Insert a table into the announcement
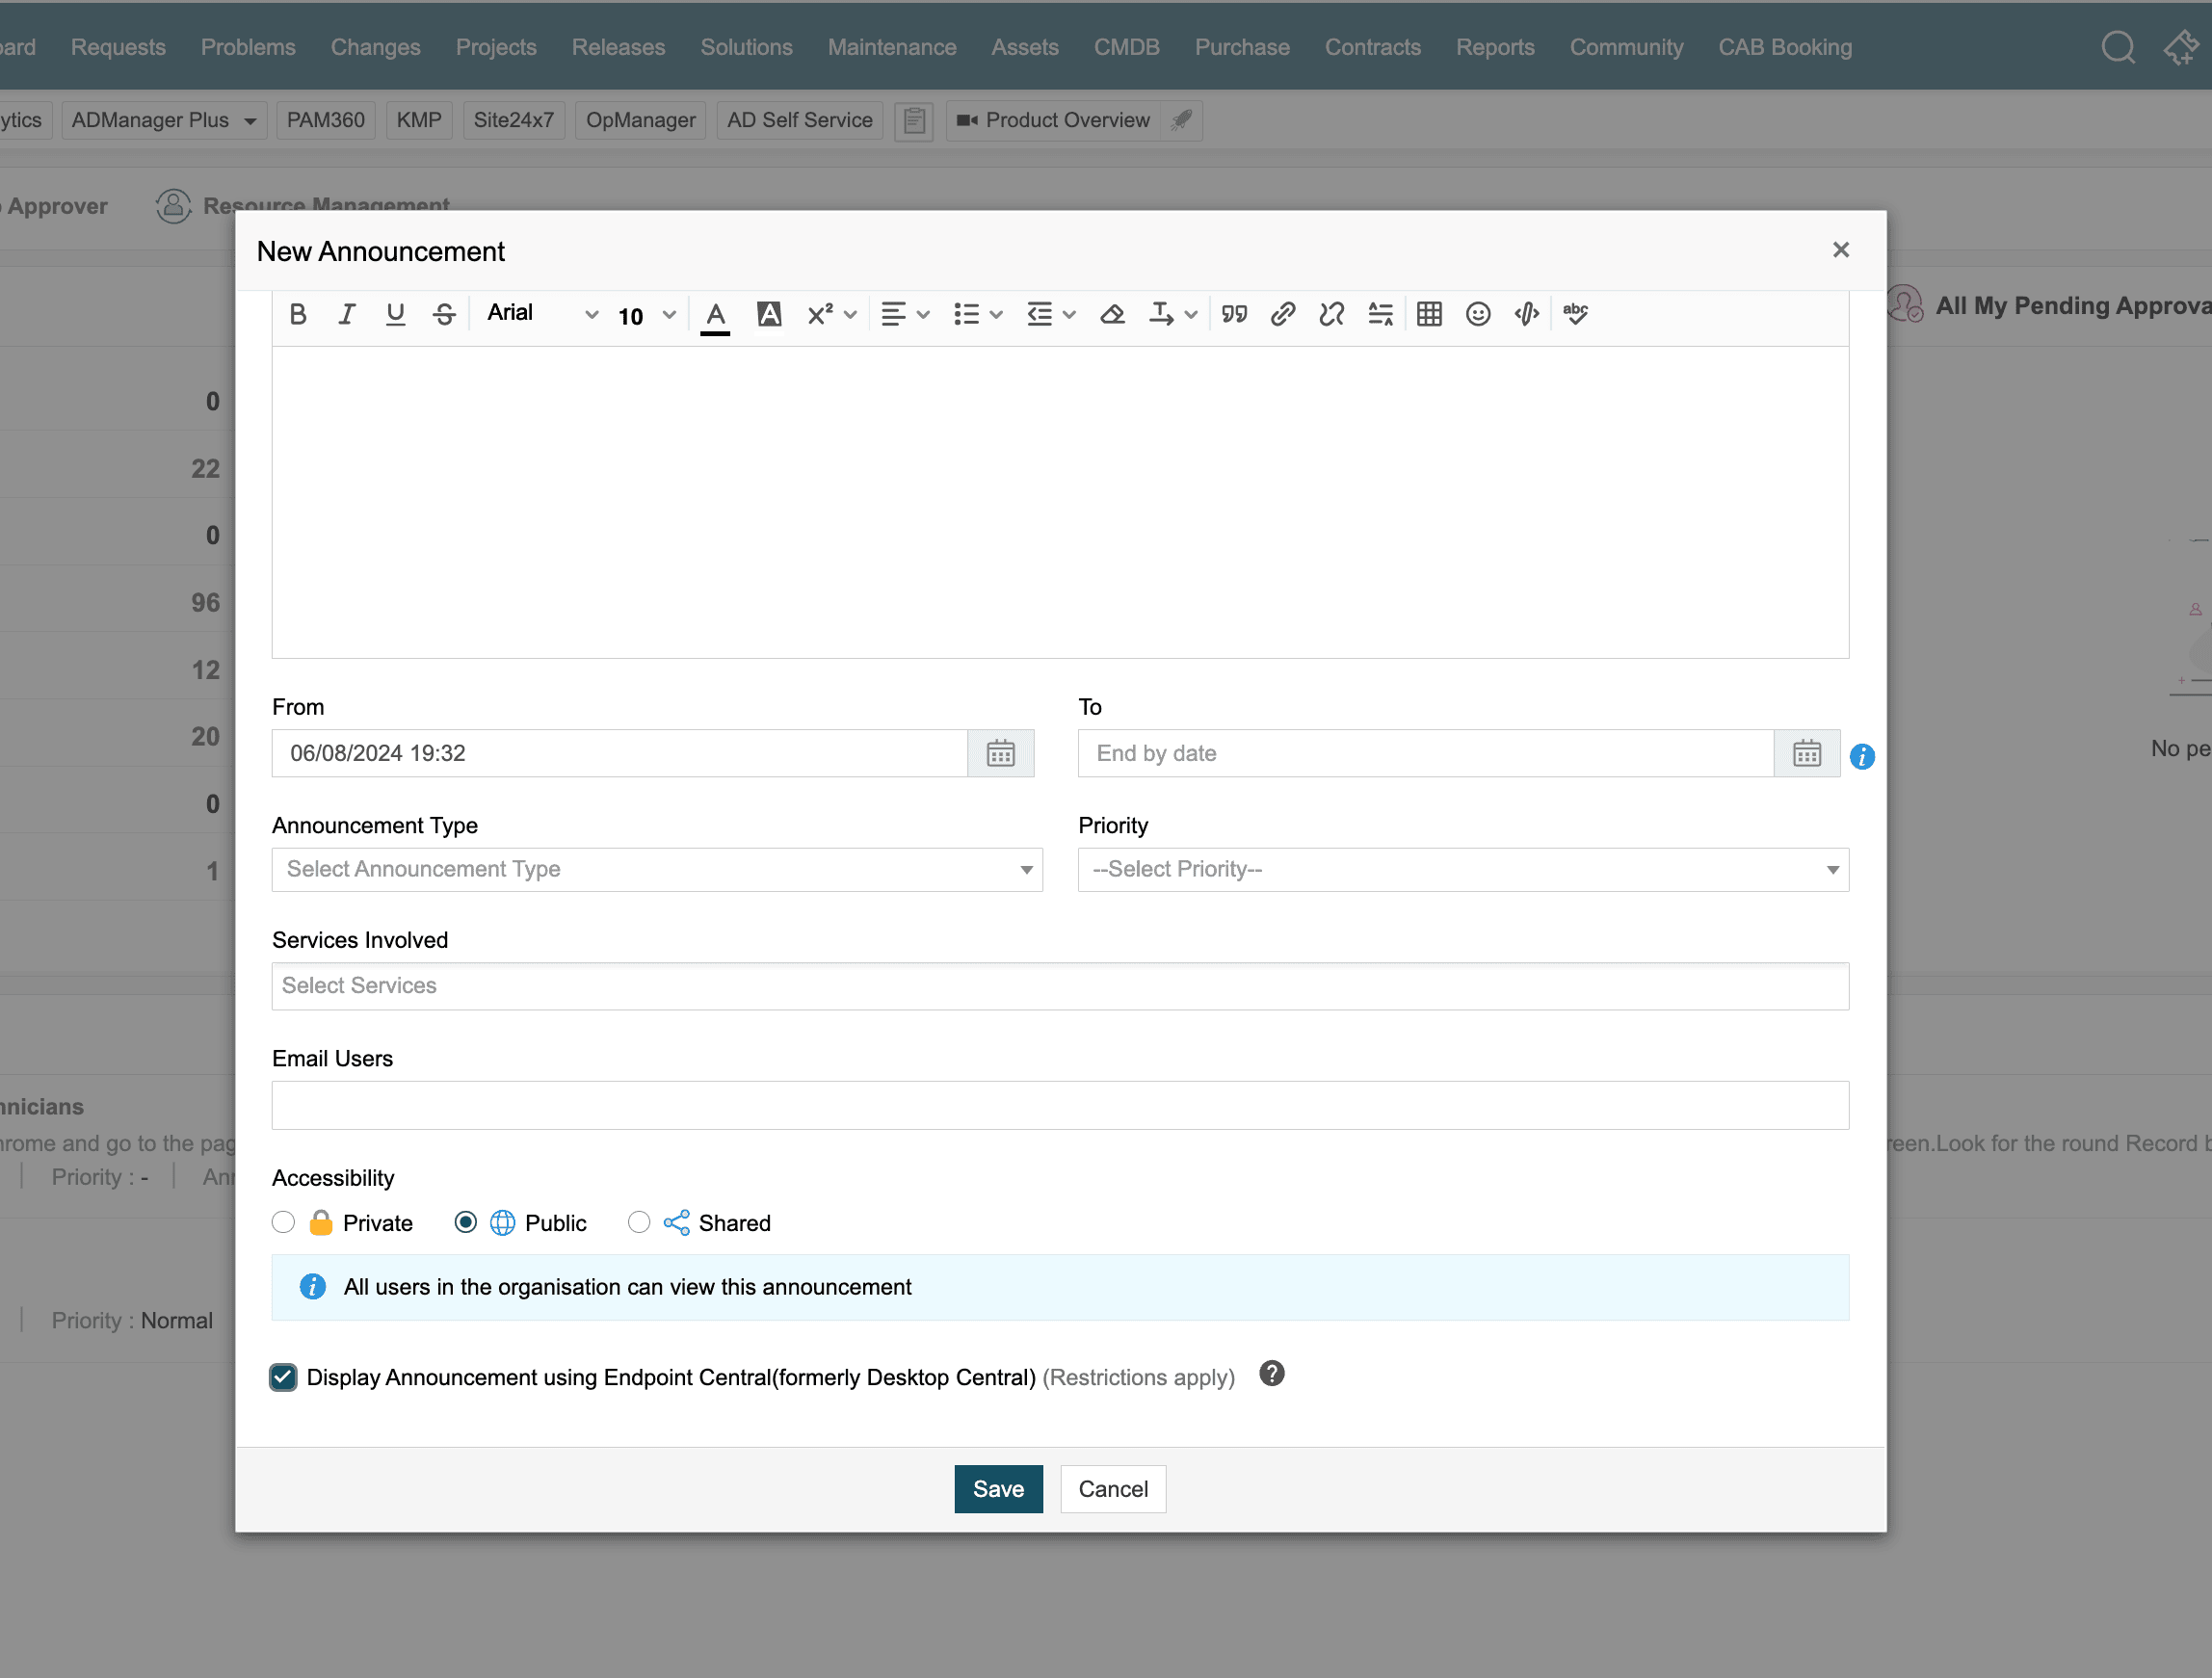 [1428, 314]
